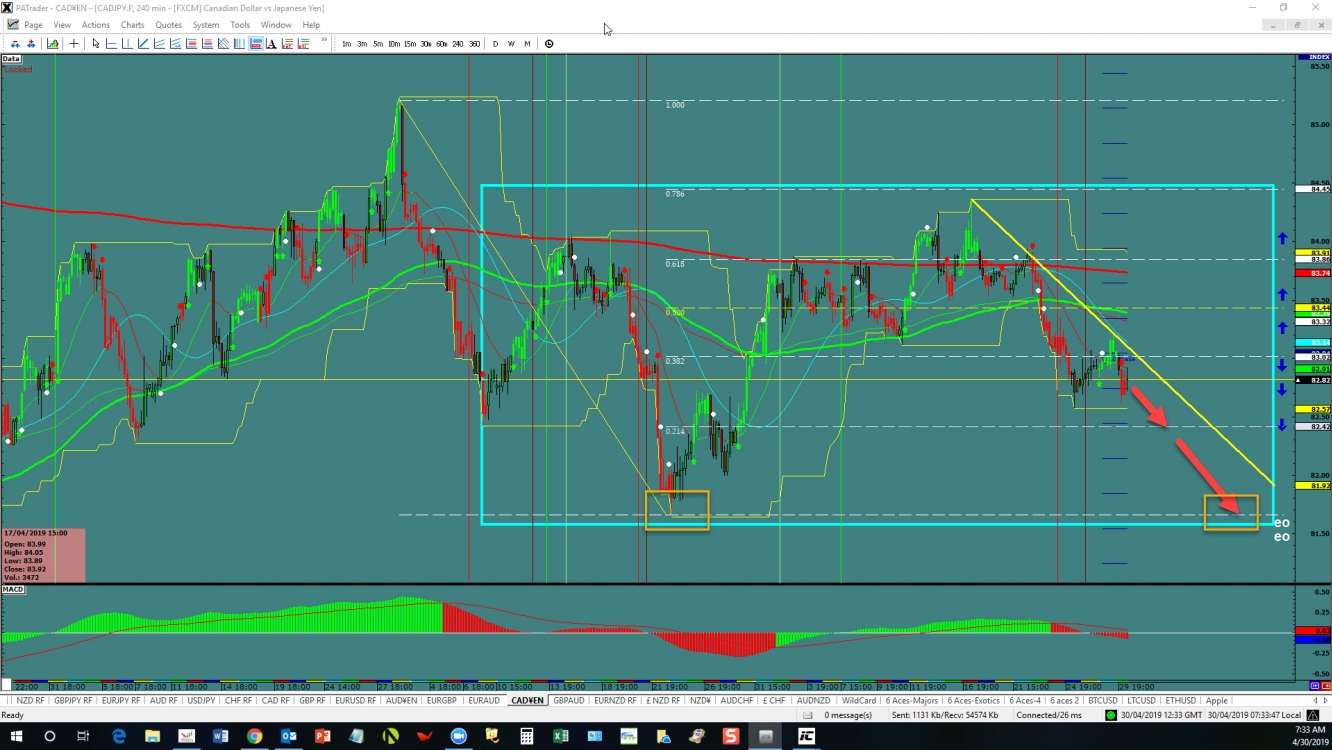Viewport: 1332px width, 750px height.
Task: Open Microsoft Edge from the taskbar
Action: (x=119, y=736)
